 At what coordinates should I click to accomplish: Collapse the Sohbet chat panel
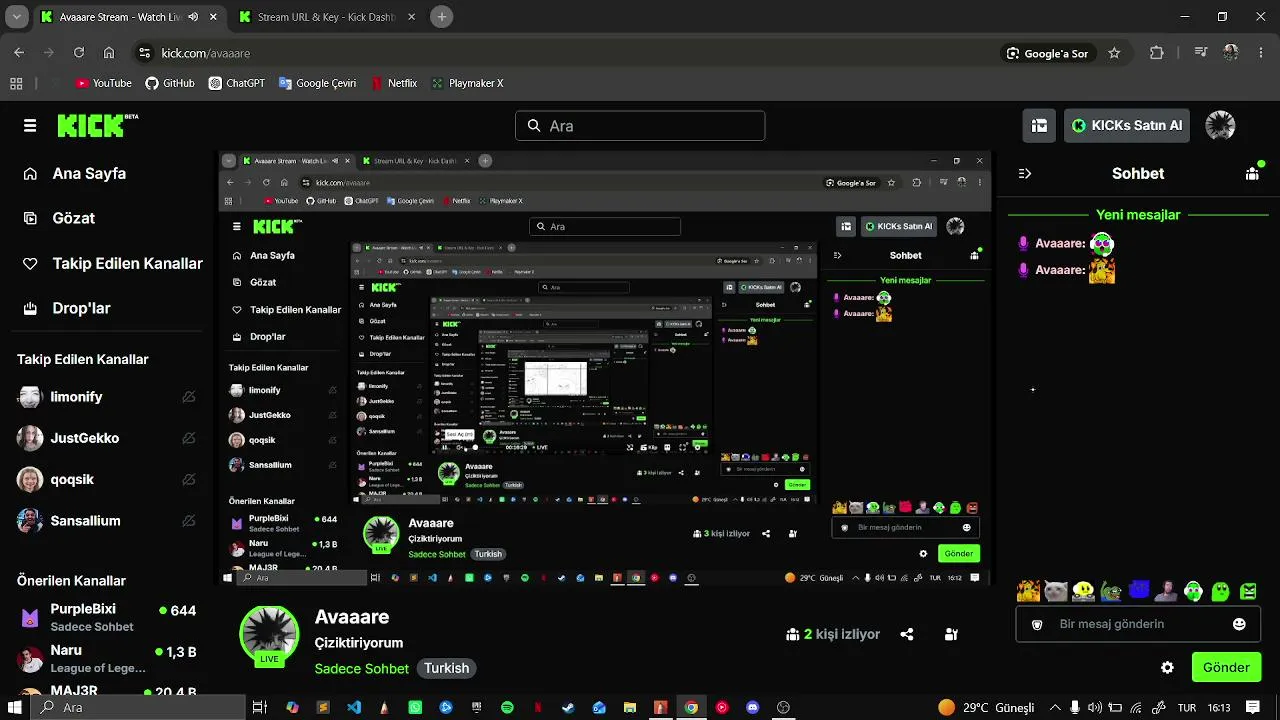point(1025,174)
